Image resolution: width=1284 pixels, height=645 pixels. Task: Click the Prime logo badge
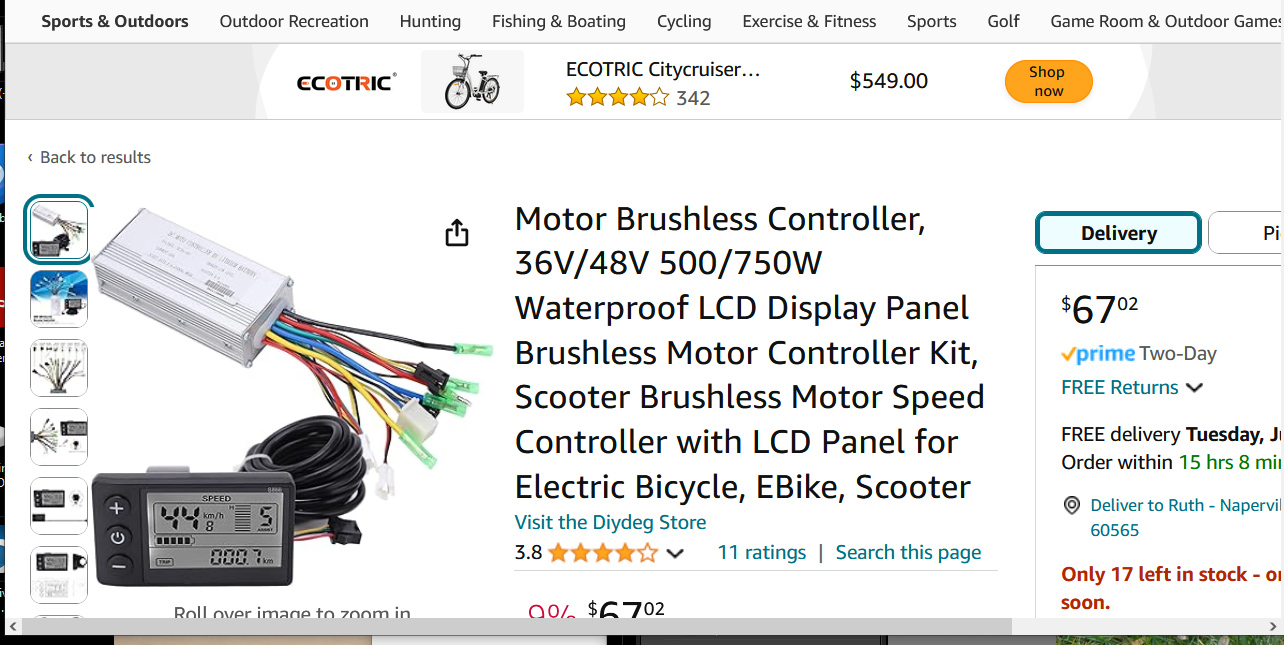[x=1098, y=354]
